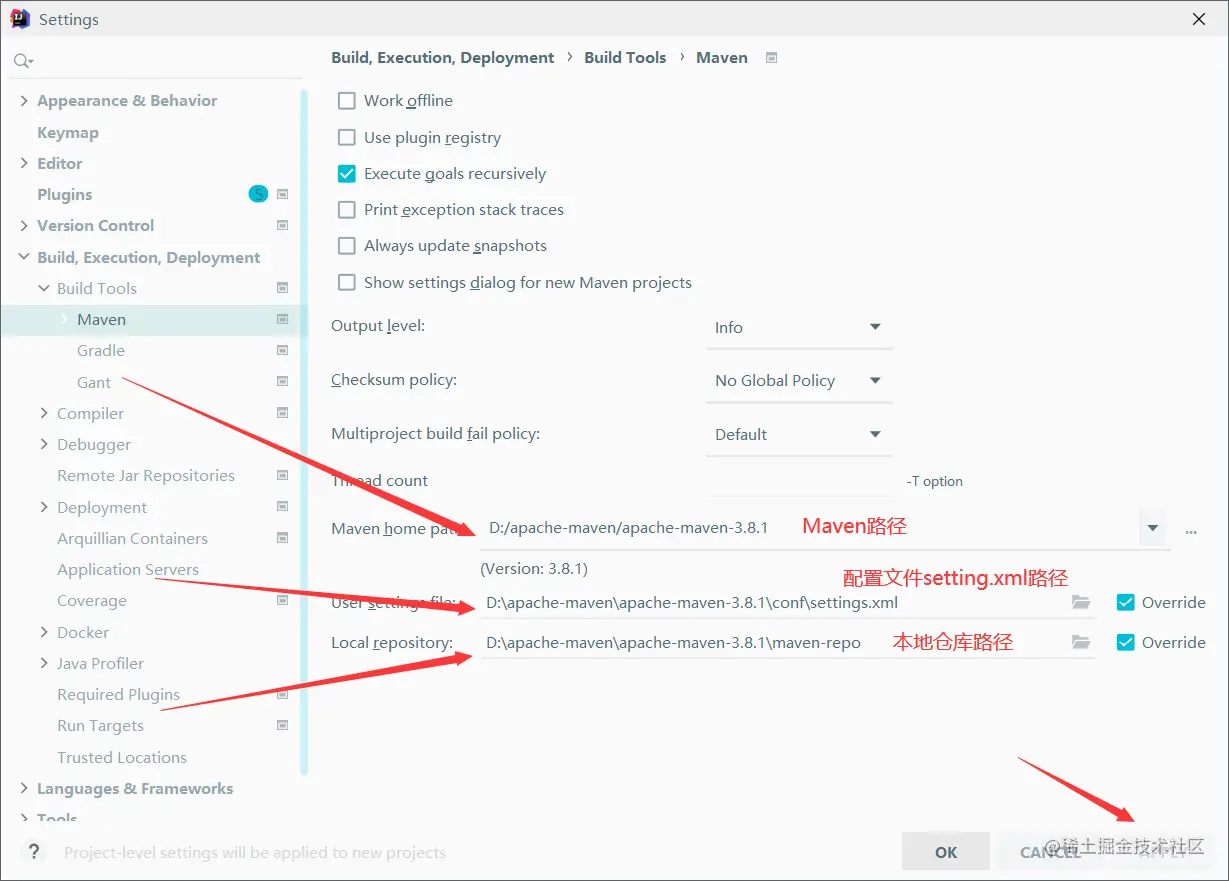Click the project-level icon on Version Control row
Image resolution: width=1229 pixels, height=881 pixels.
tap(283, 225)
